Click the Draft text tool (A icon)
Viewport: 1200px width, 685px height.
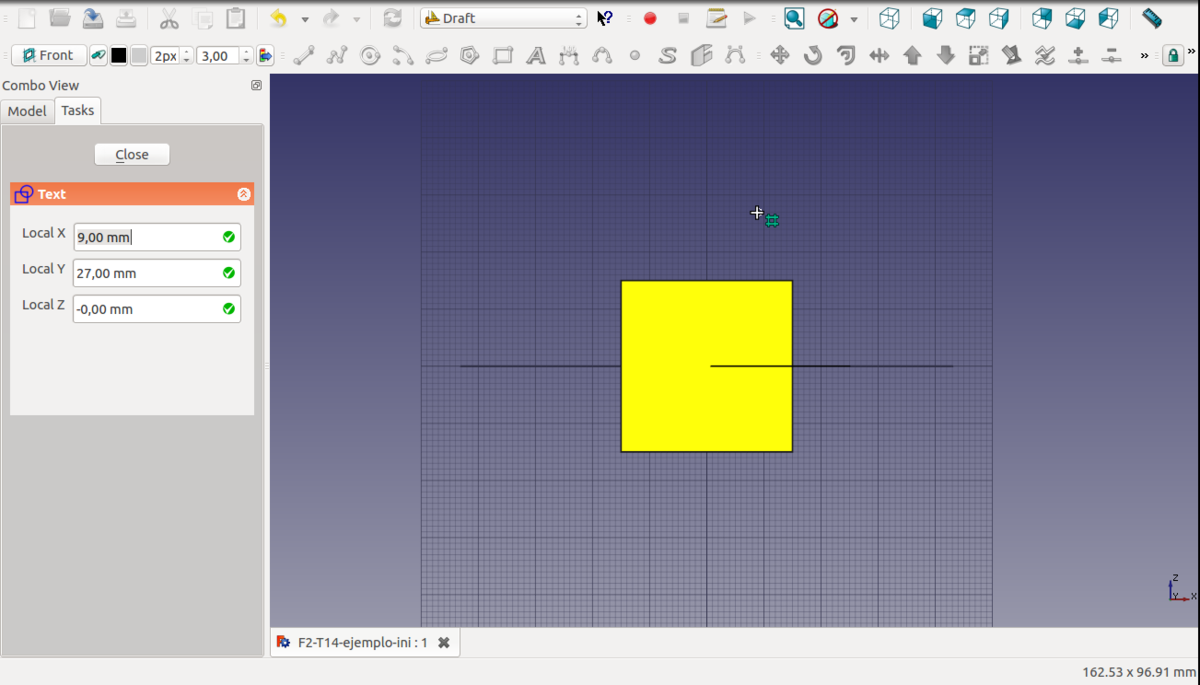[x=536, y=56]
